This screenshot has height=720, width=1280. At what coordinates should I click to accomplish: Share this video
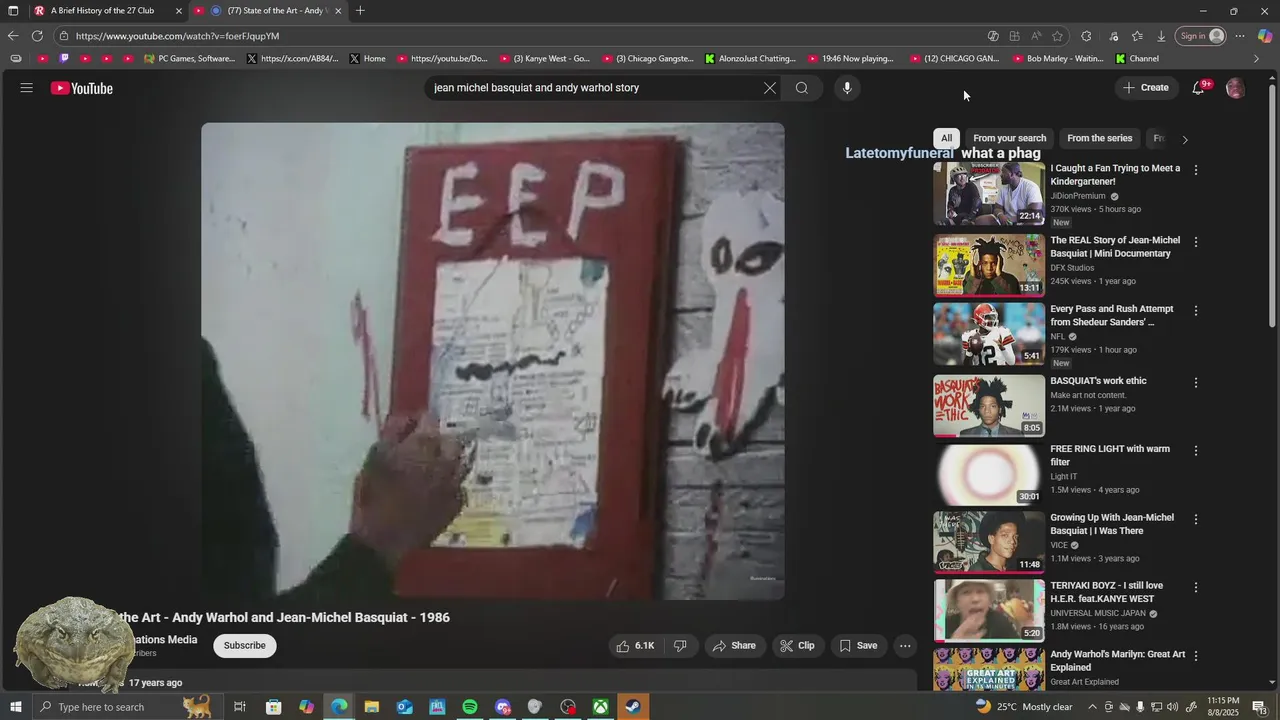[x=734, y=646]
